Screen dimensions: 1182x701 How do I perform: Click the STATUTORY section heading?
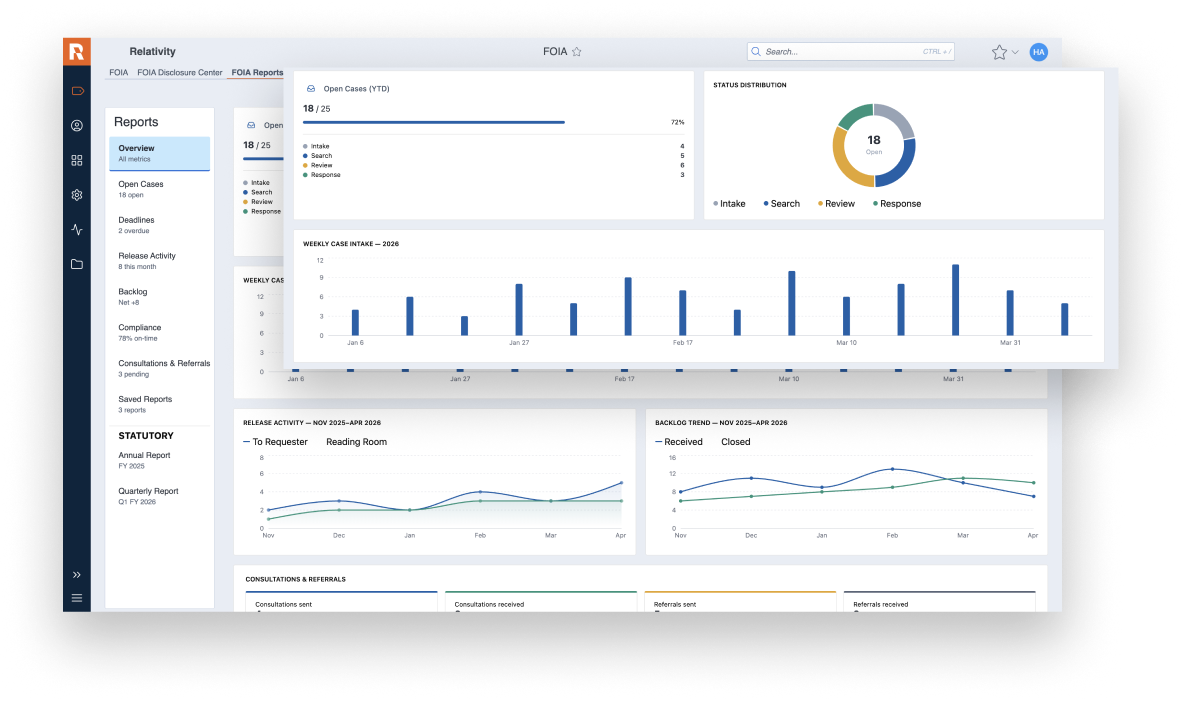click(145, 436)
